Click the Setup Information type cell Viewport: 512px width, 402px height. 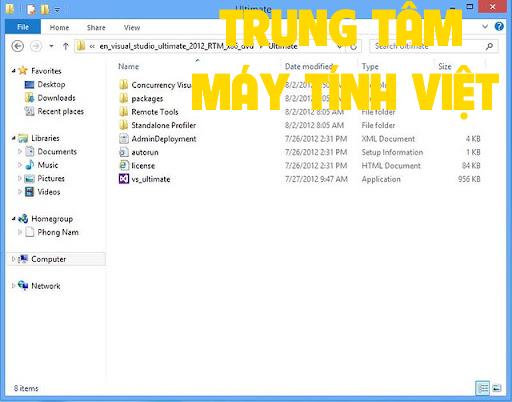pyautogui.click(x=392, y=152)
